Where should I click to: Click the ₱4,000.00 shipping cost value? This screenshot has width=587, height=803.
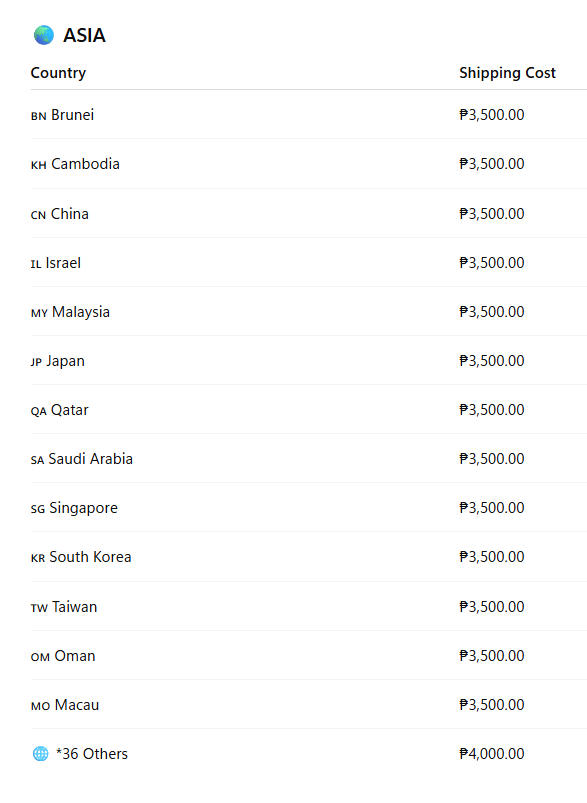(x=492, y=754)
